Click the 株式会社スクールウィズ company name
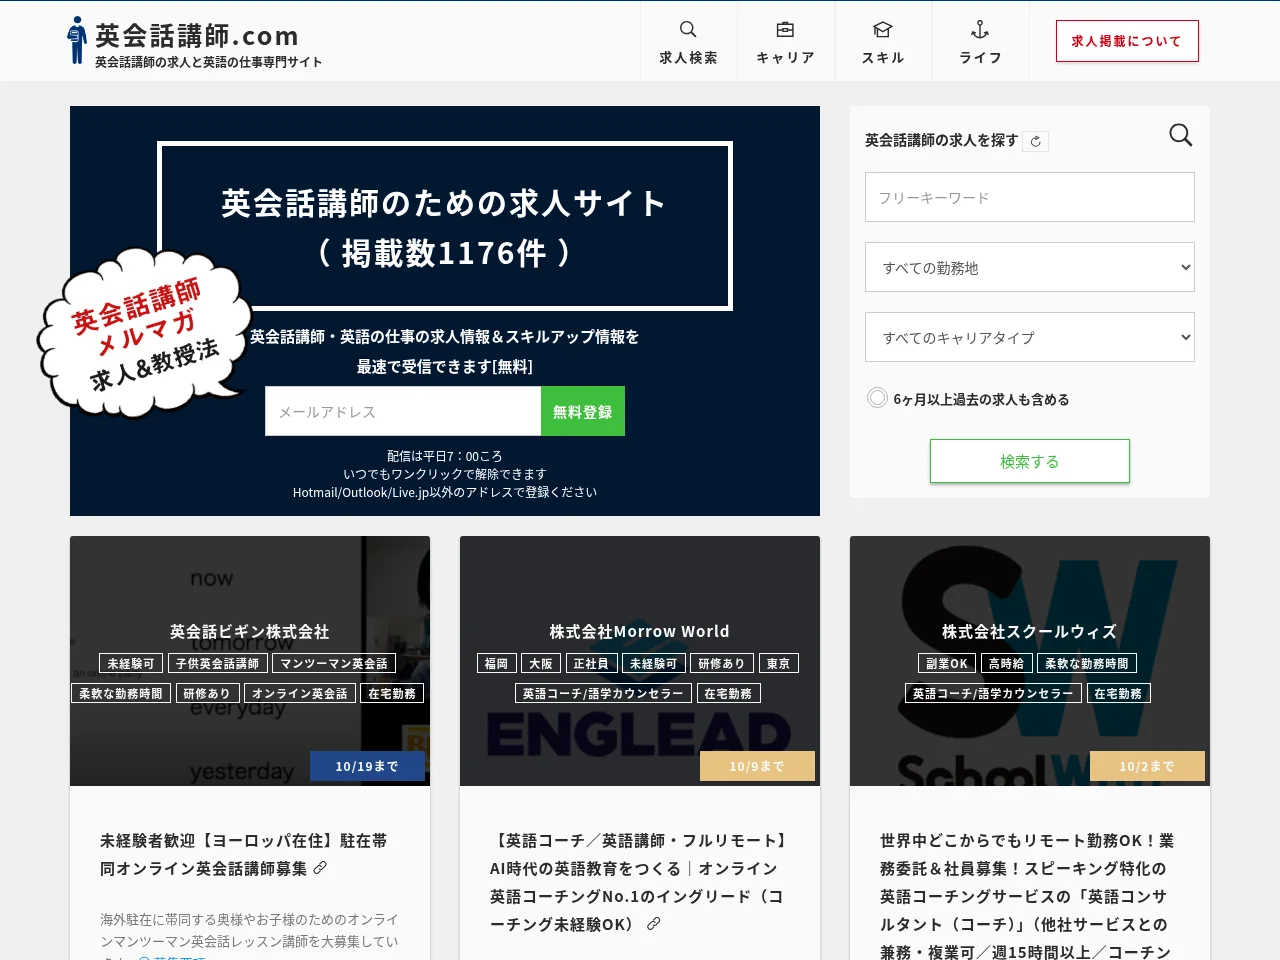Image resolution: width=1280 pixels, height=960 pixels. [1030, 631]
